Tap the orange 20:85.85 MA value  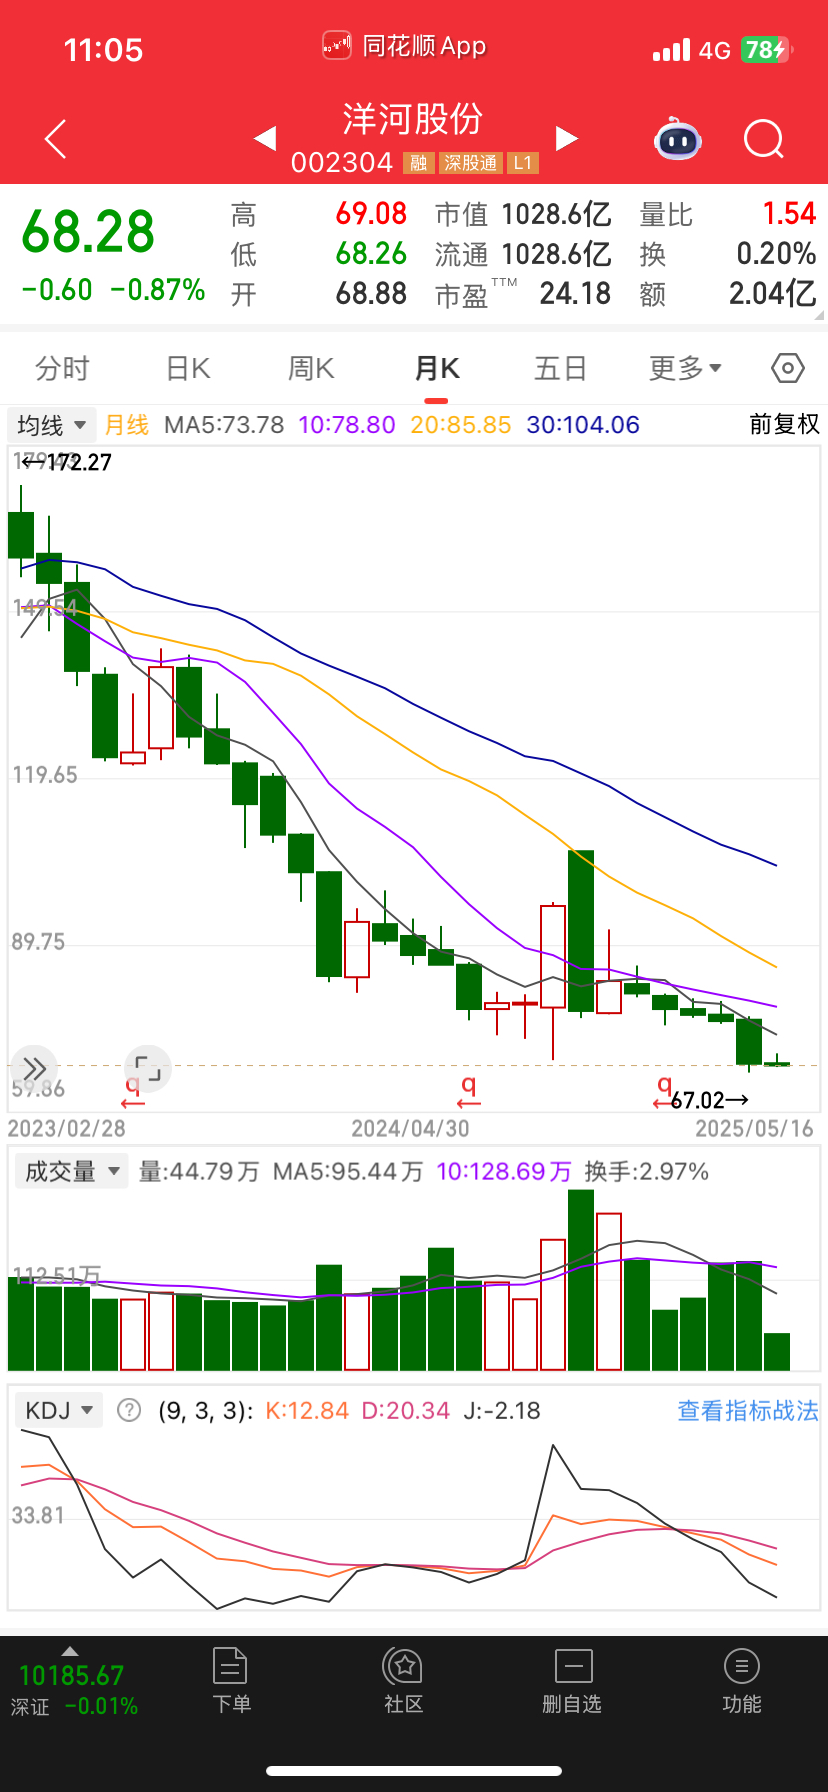(x=461, y=425)
